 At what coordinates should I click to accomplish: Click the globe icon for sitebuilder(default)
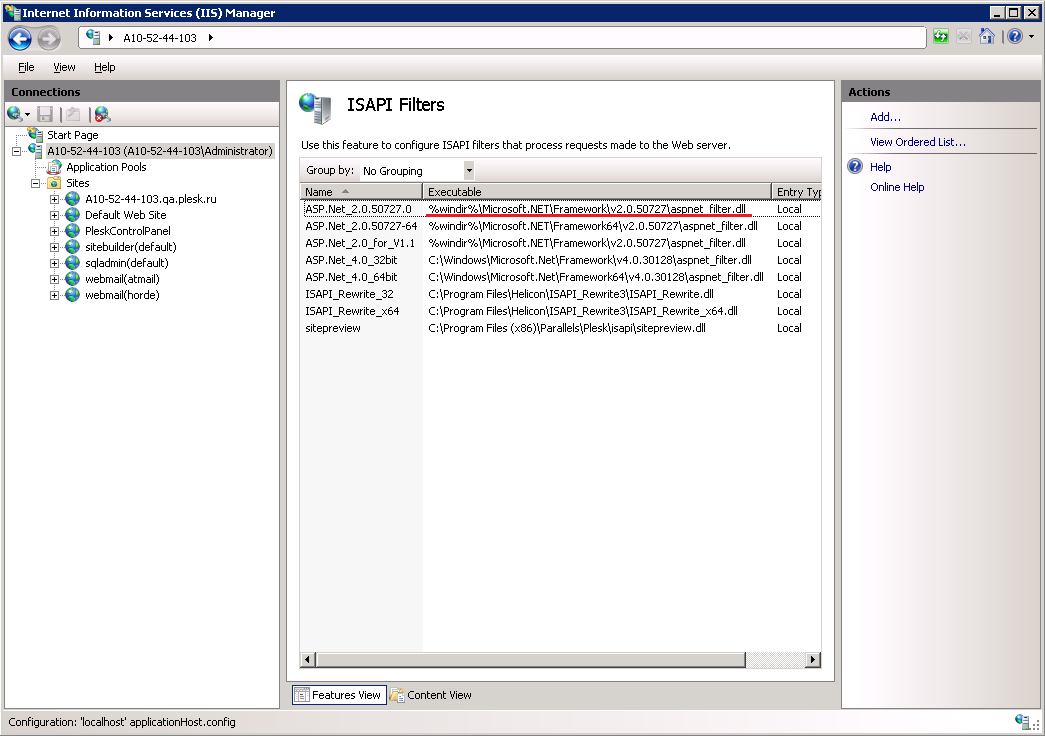point(73,247)
